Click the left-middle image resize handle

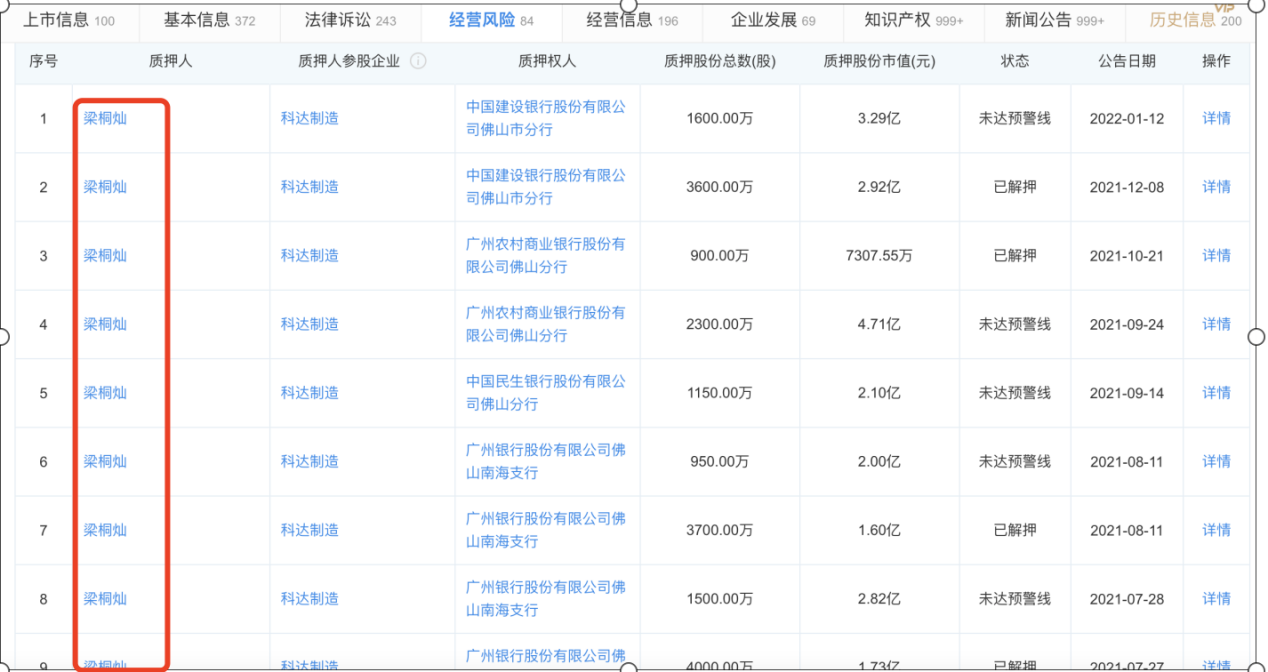(x=3, y=337)
